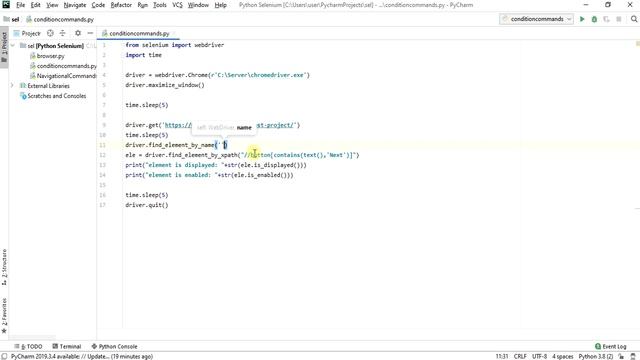
Task: Open the Refactor menu
Action: [x=121, y=5]
